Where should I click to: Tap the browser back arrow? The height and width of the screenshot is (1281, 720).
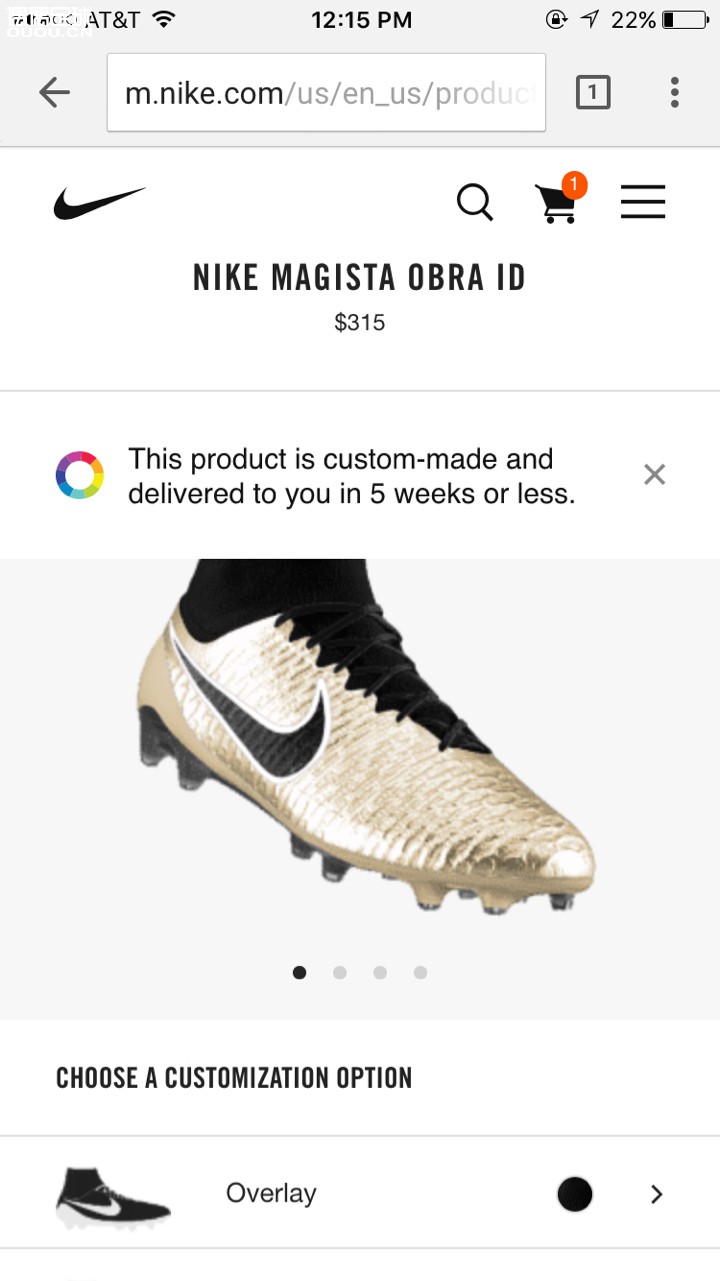click(54, 93)
